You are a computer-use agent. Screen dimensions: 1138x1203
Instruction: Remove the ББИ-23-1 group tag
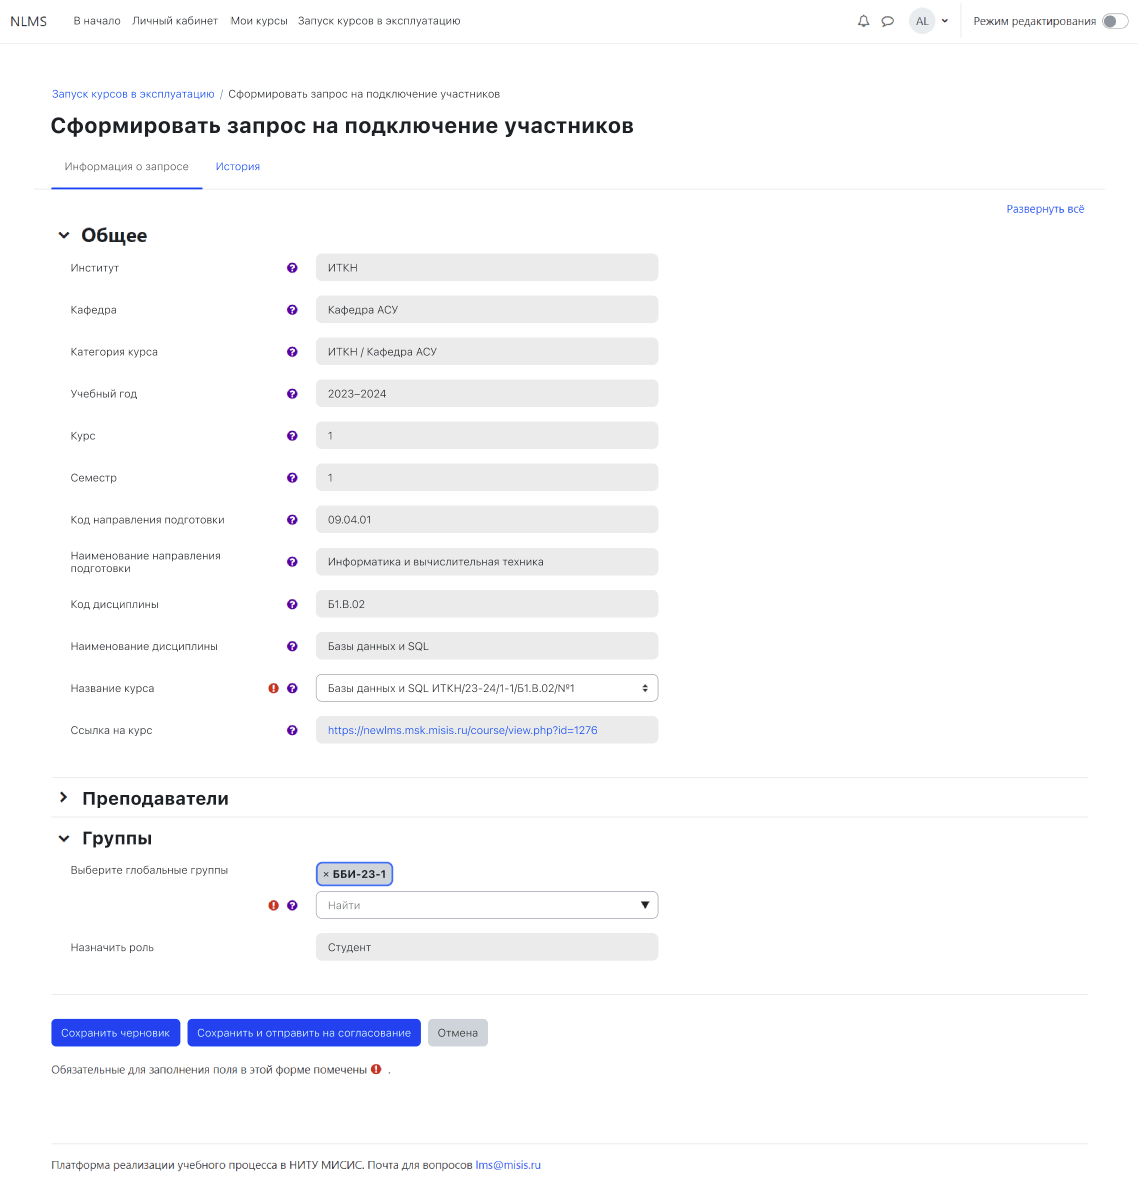click(x=326, y=875)
